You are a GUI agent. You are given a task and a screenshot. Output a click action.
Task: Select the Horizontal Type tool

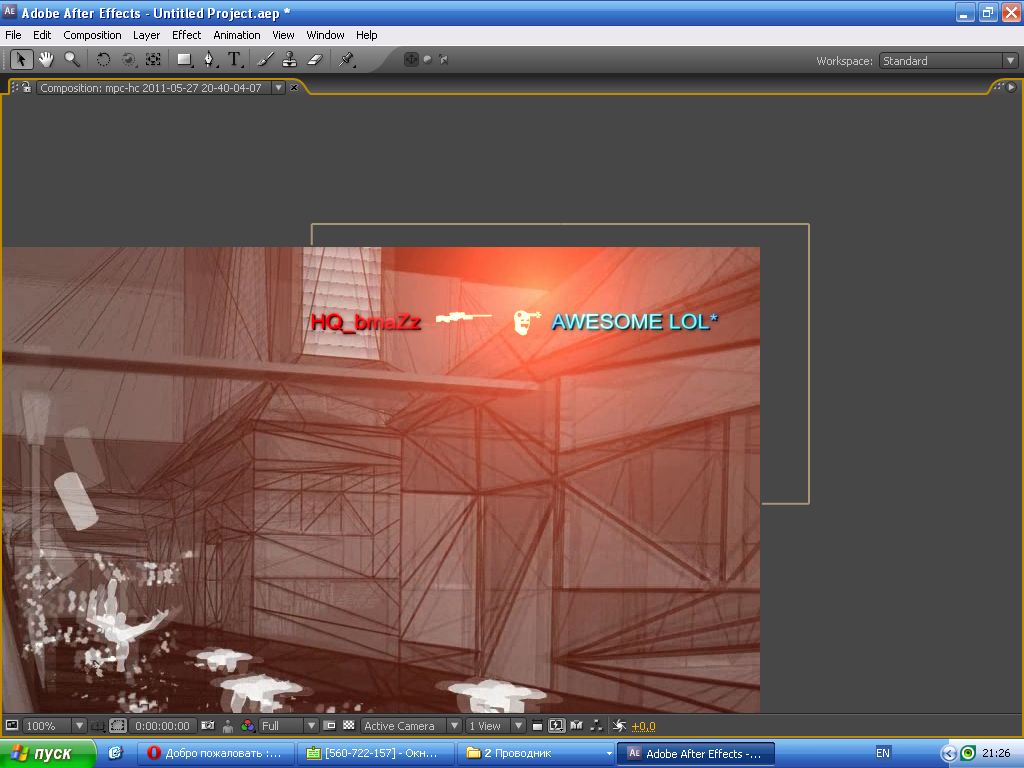tap(234, 59)
